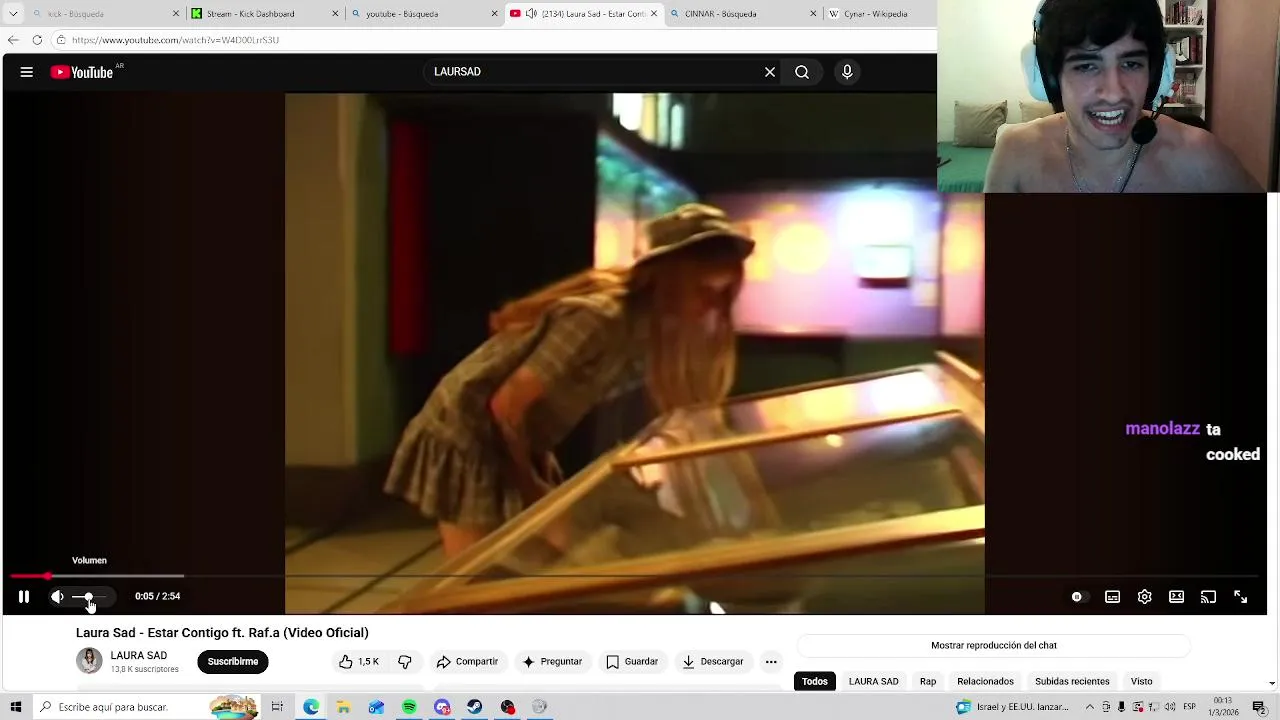Show chat replay with Mostrar reproducción
This screenshot has height=720, width=1280.
(x=993, y=646)
